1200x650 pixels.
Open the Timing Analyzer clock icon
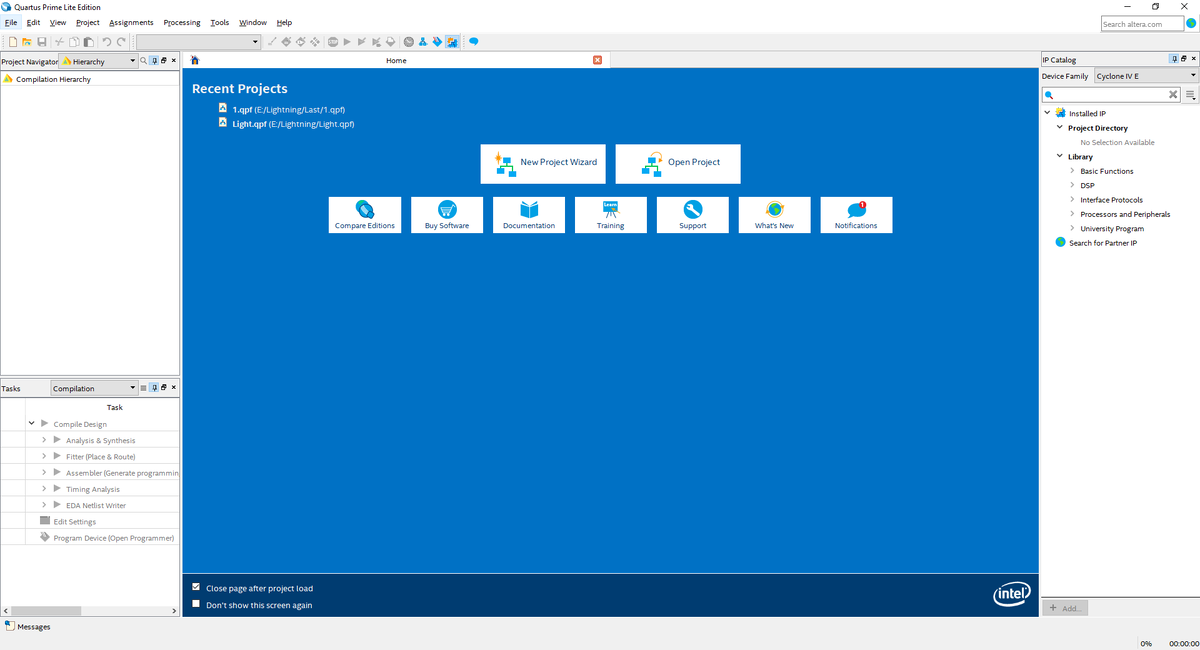(409, 42)
